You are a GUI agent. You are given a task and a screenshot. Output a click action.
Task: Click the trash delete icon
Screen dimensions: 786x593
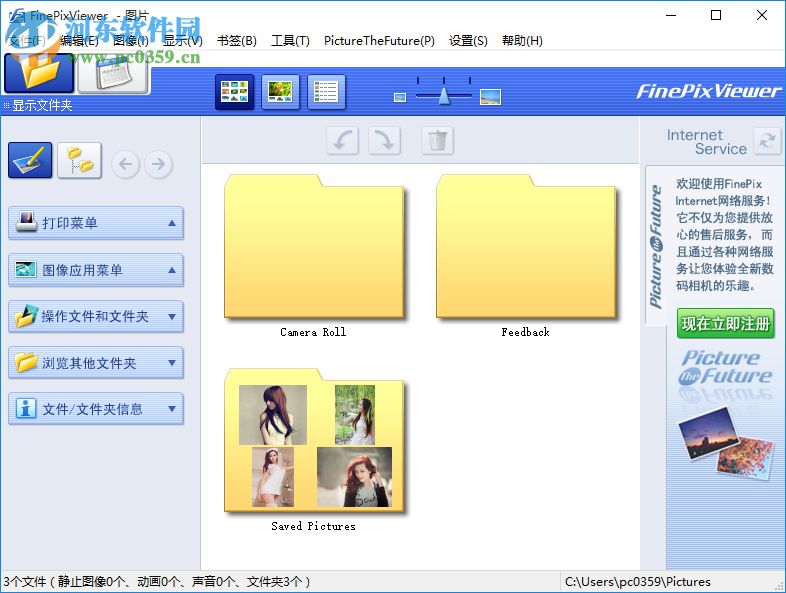tap(438, 140)
